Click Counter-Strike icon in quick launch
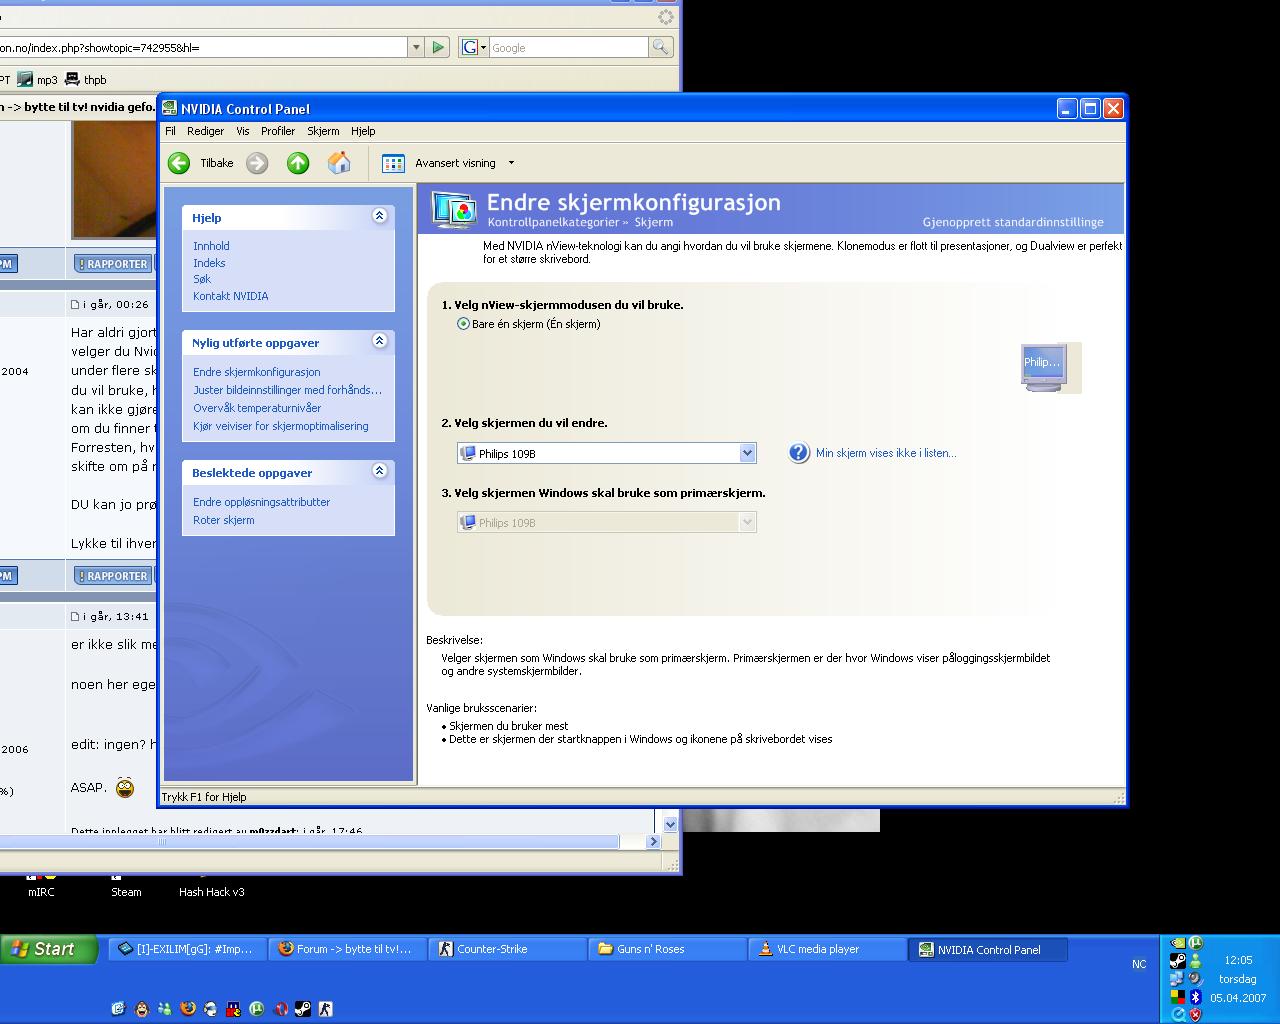The image size is (1280, 1024). [326, 1009]
